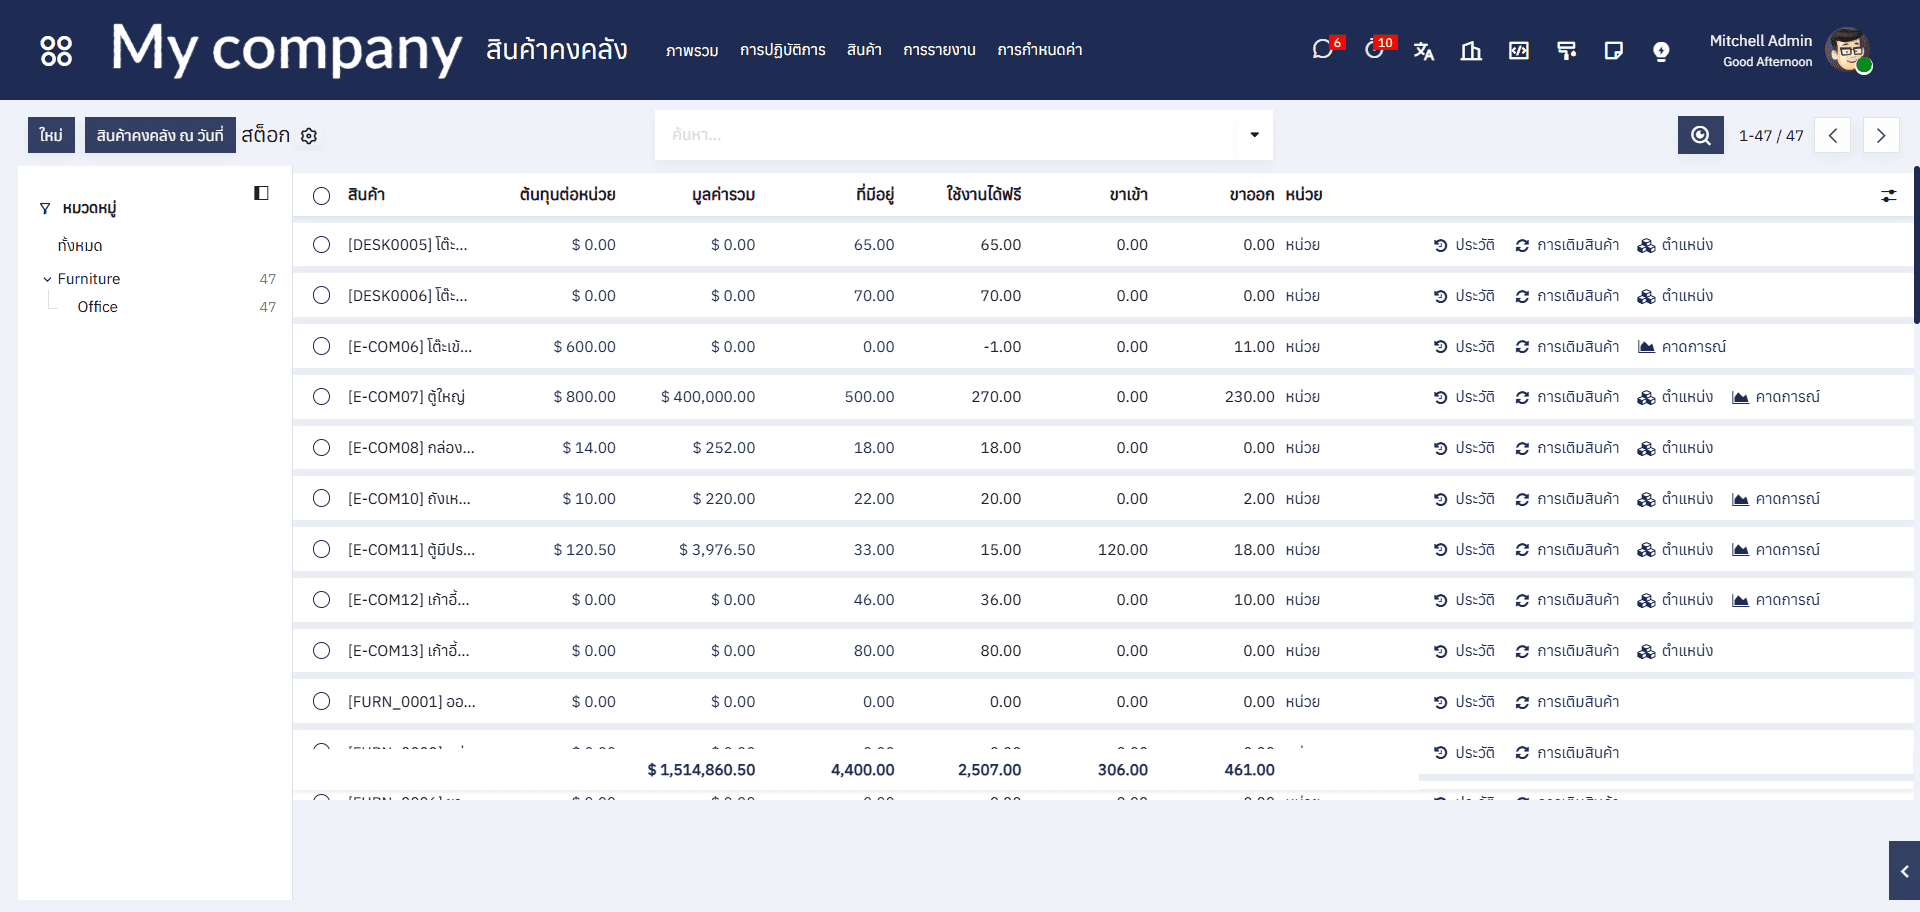
Task: Open the search options dropdown arrow
Action: 1254,135
